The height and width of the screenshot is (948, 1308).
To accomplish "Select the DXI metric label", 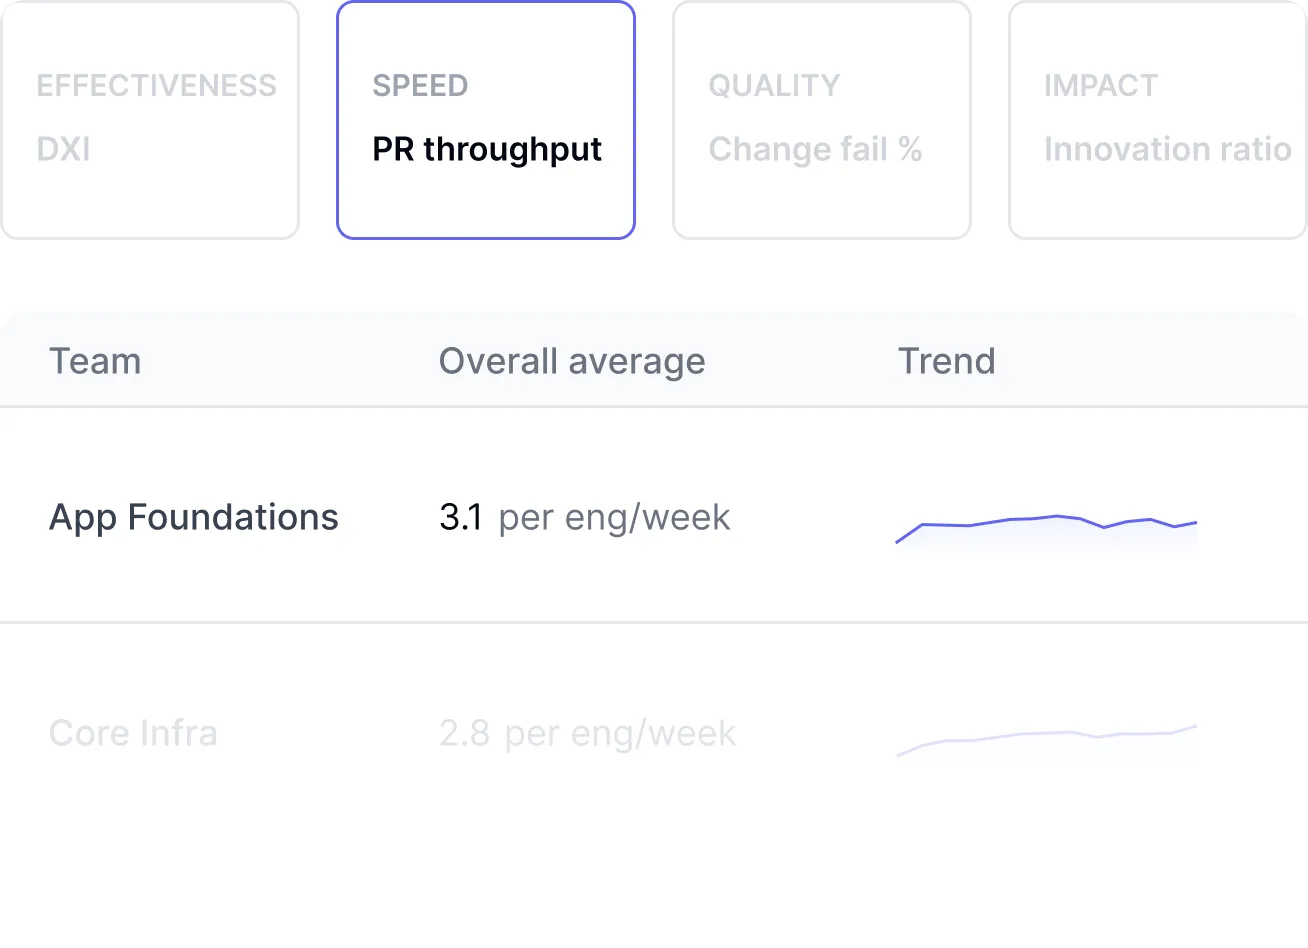I will [x=63, y=150].
